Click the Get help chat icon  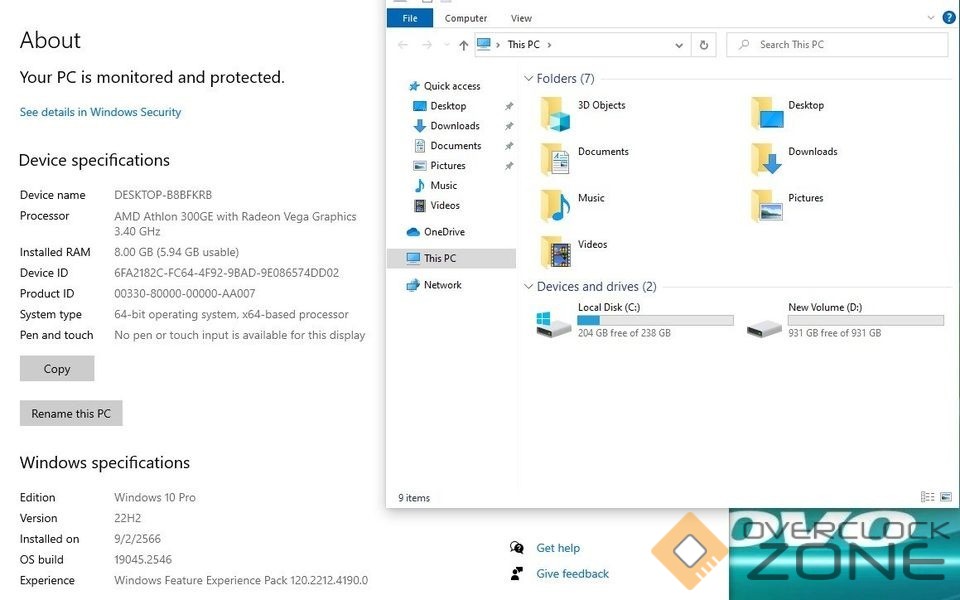[517, 547]
